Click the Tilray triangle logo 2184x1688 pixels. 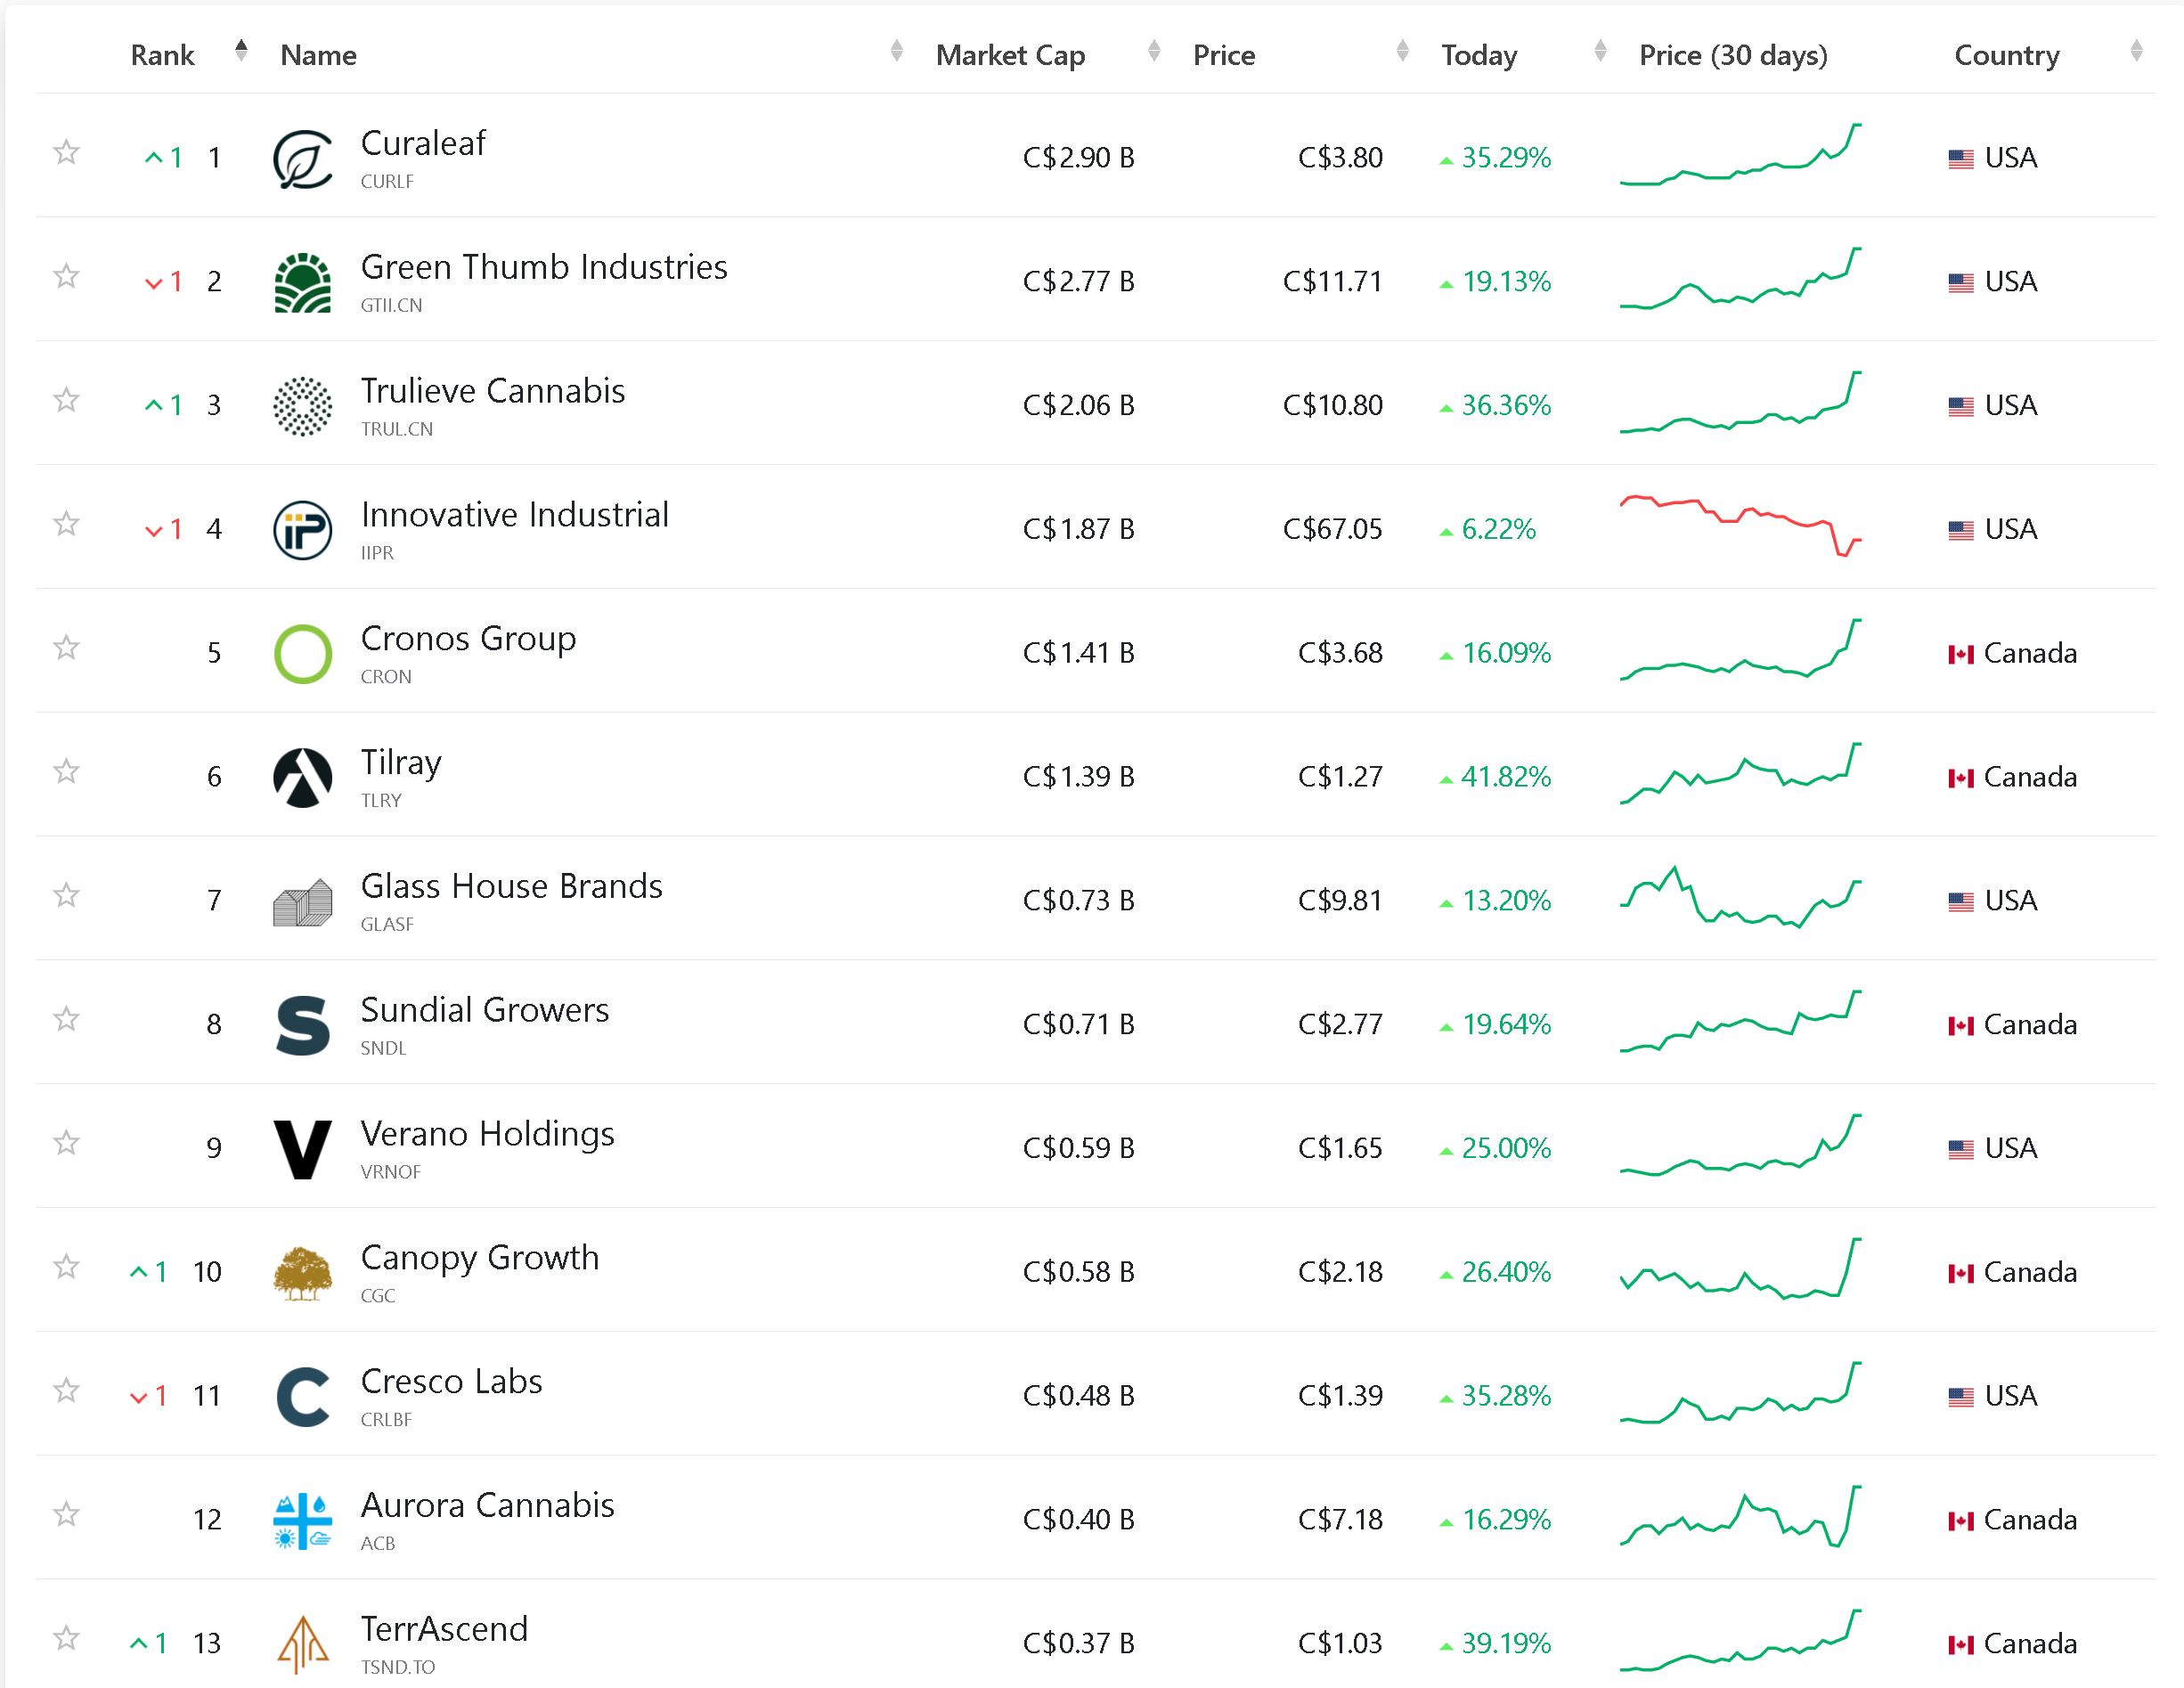click(302, 777)
